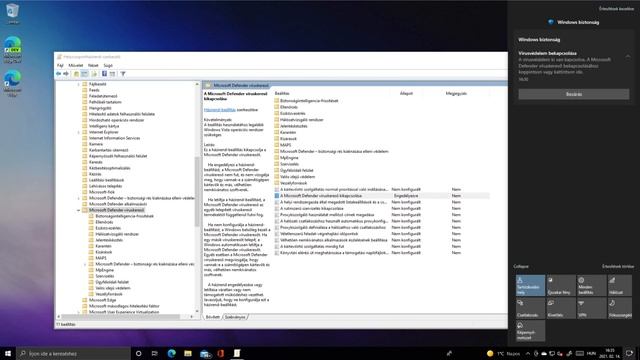Click in the taskbar search box
640x360 pixels.
click(73, 353)
